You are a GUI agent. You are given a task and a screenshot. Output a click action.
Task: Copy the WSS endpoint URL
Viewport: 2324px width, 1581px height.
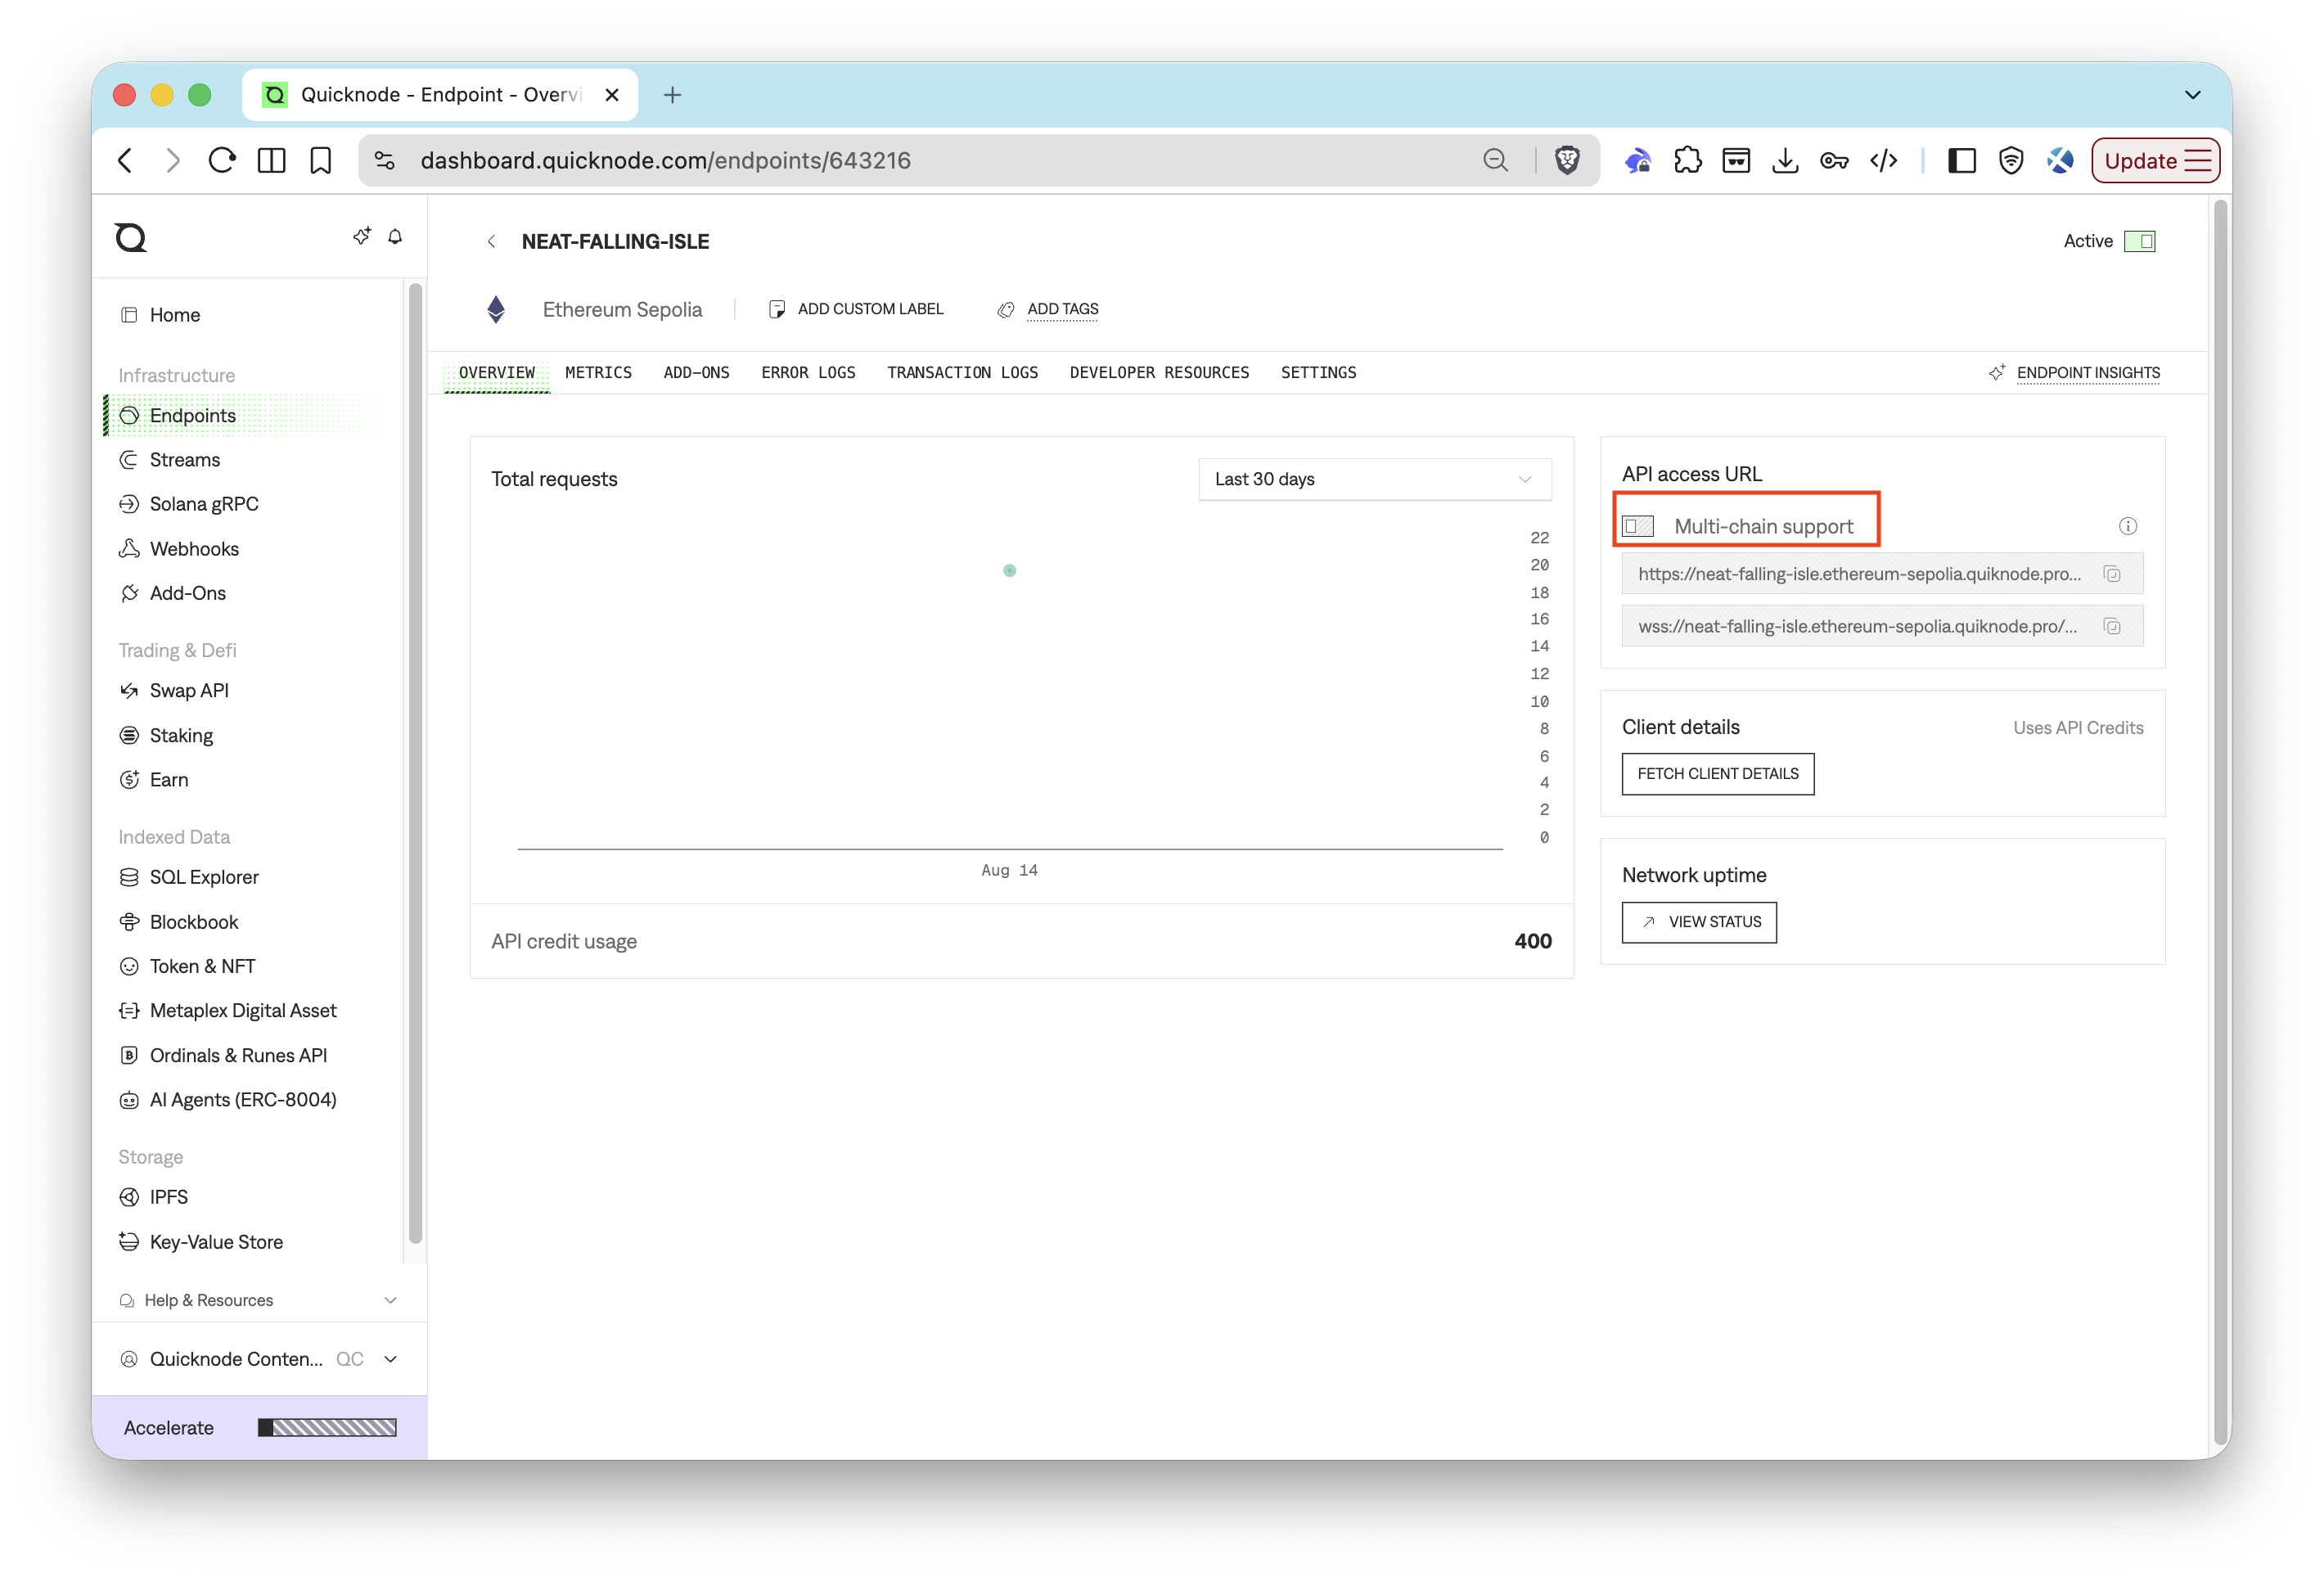[x=2112, y=626]
